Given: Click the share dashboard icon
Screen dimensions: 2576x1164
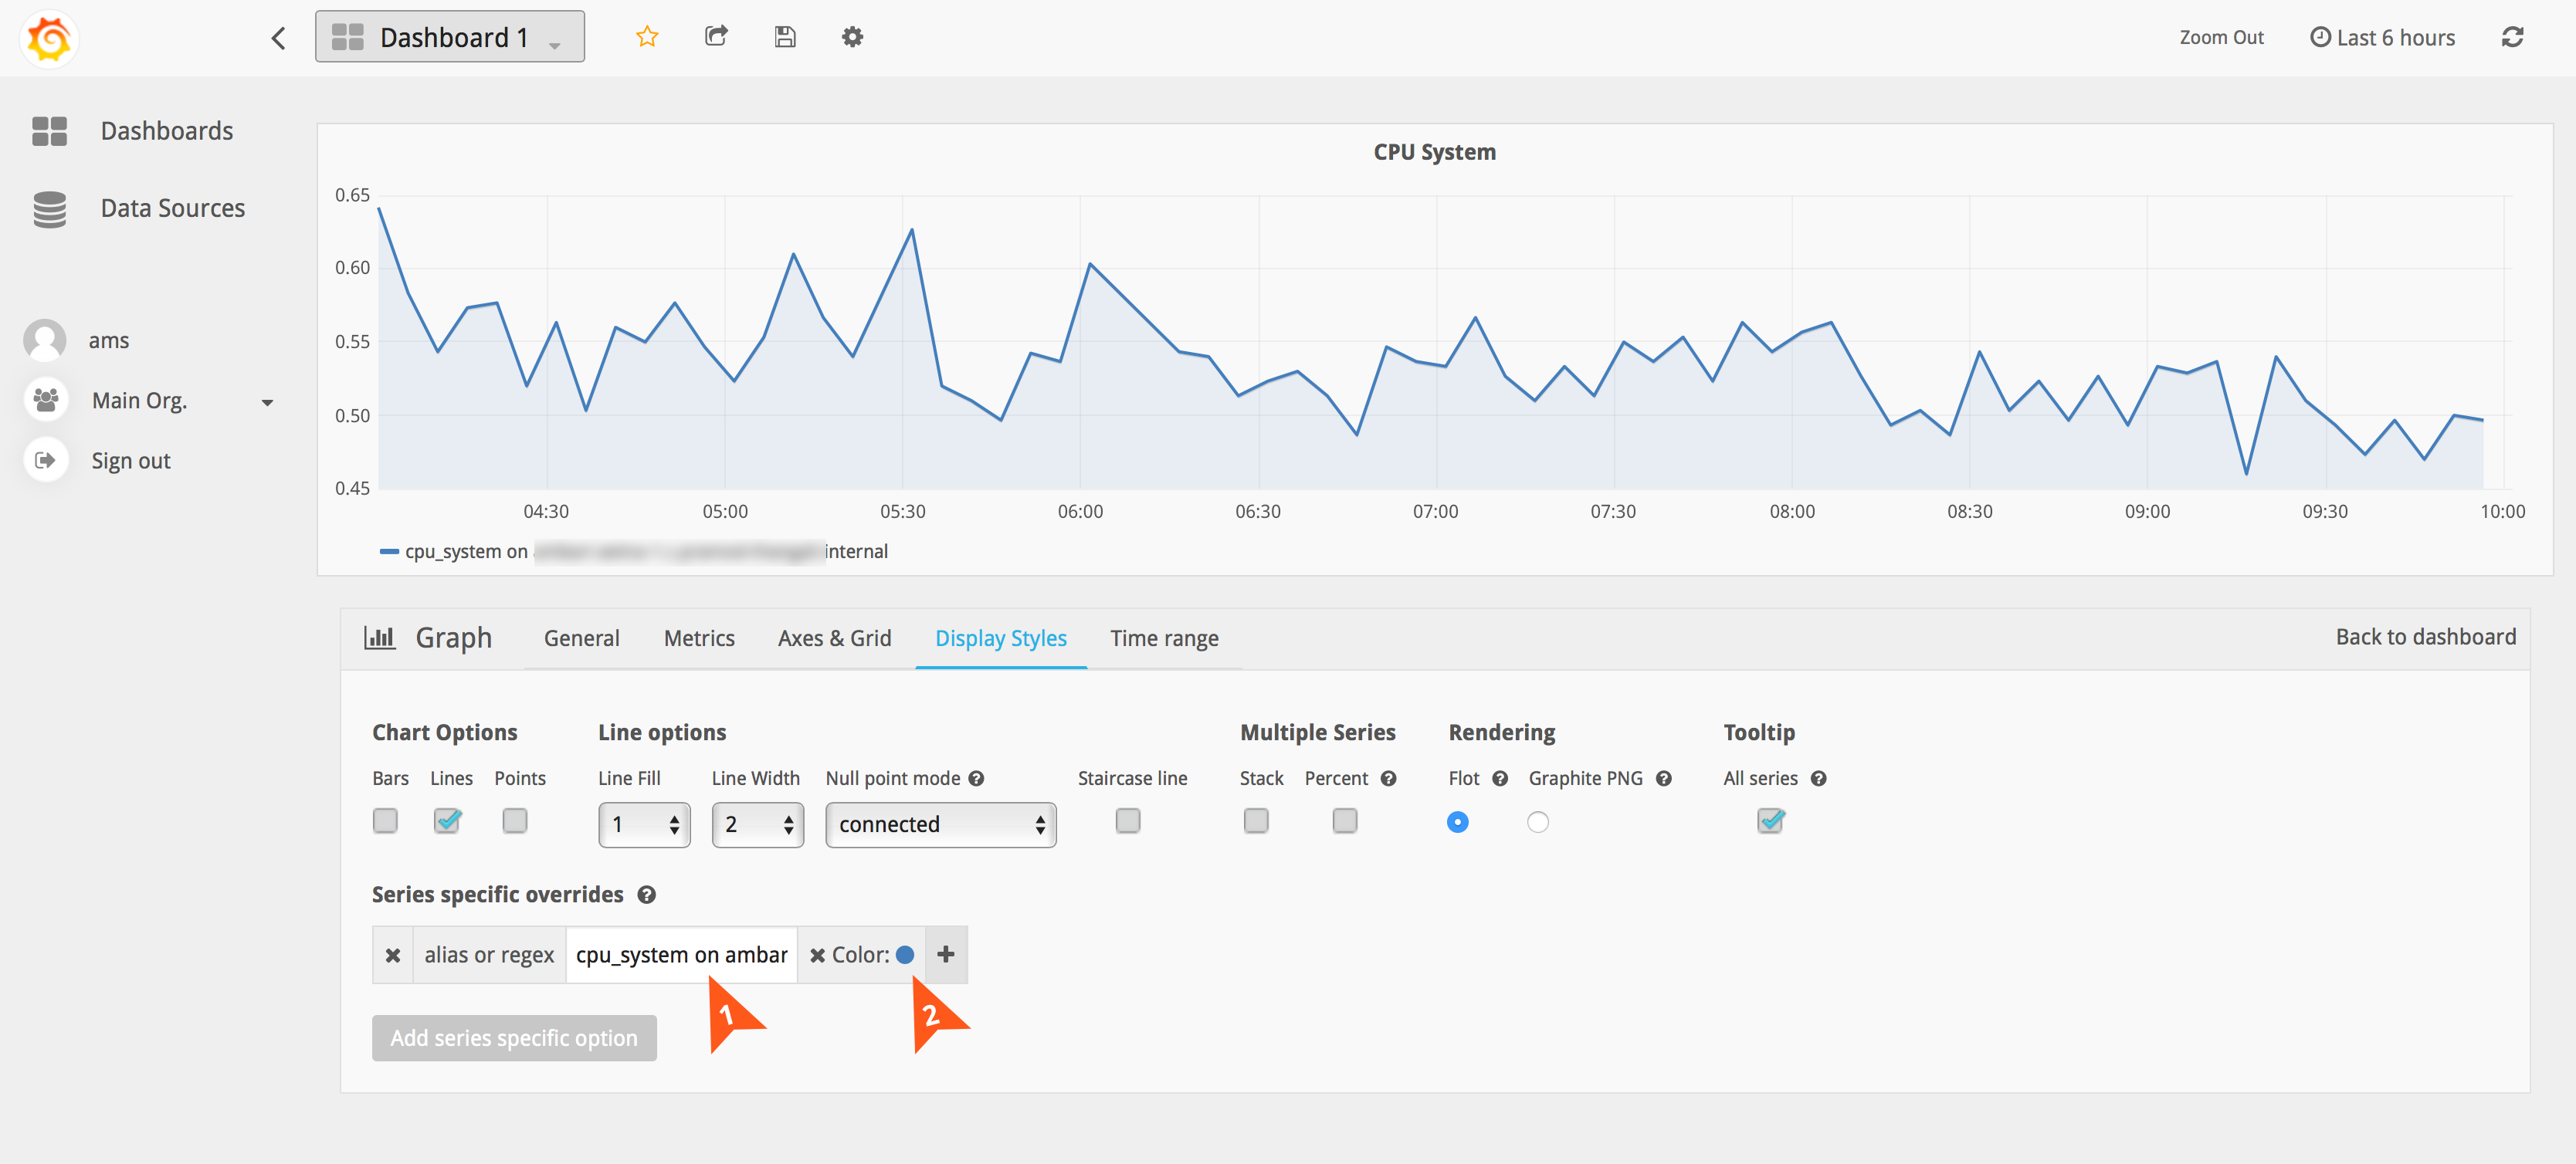Looking at the screenshot, I should tap(716, 37).
